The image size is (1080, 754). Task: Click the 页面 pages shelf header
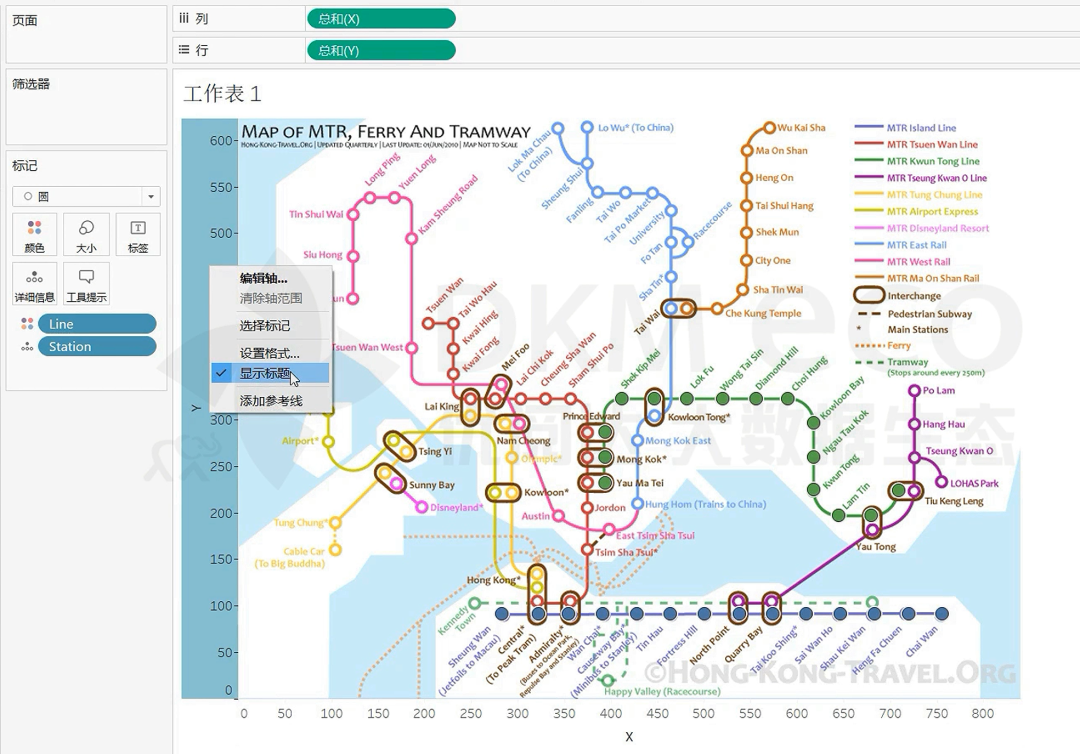[x=25, y=21]
